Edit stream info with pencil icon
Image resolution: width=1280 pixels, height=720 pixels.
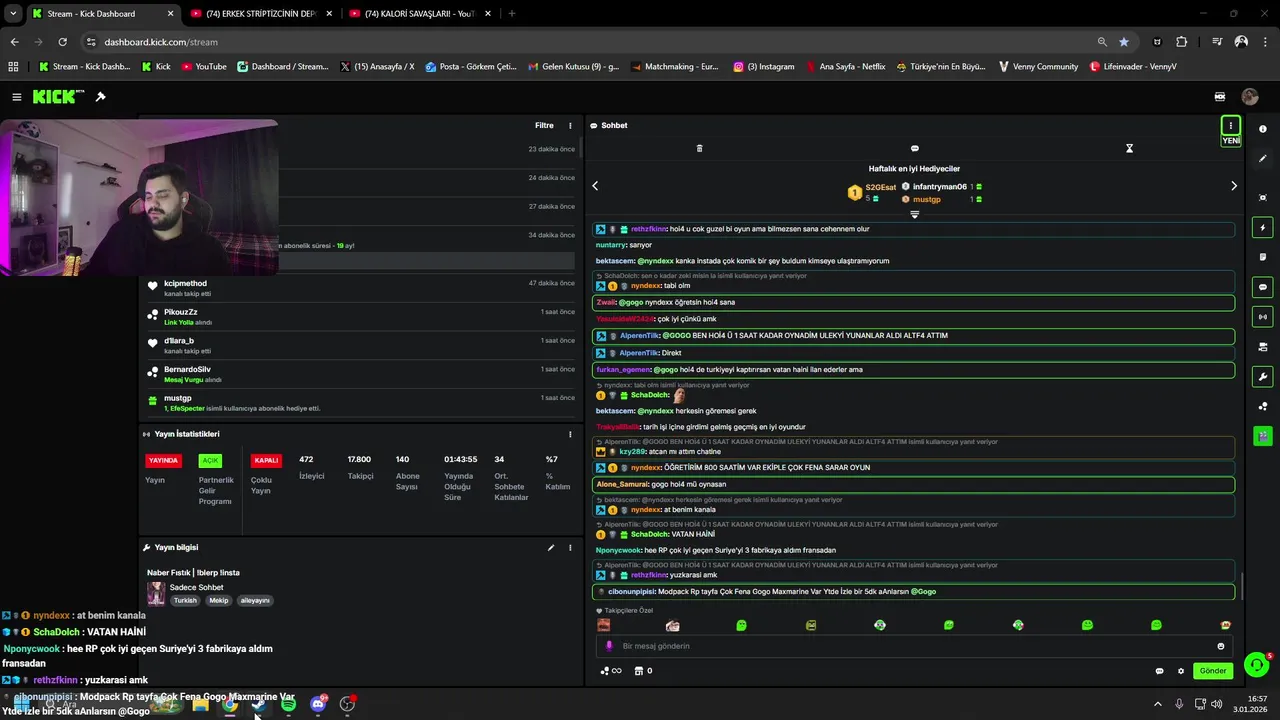[550, 548]
